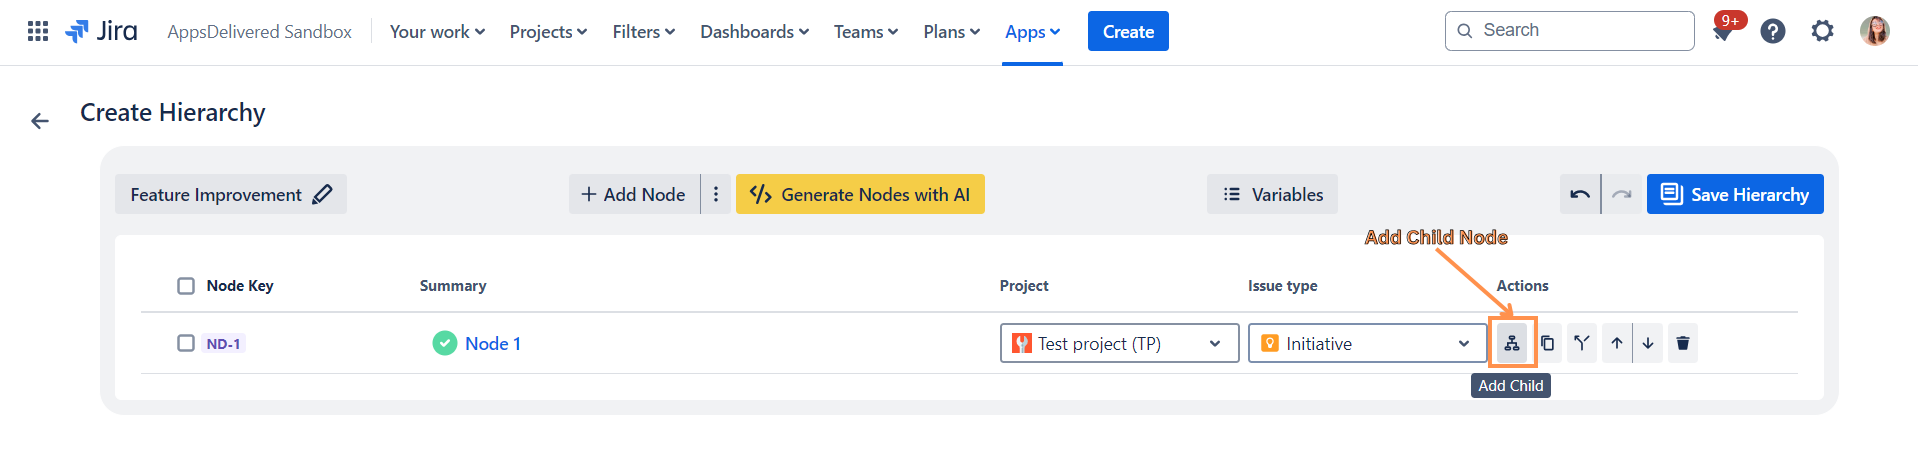1918x453 pixels.
Task: Open the Dashboards menu
Action: coord(754,32)
